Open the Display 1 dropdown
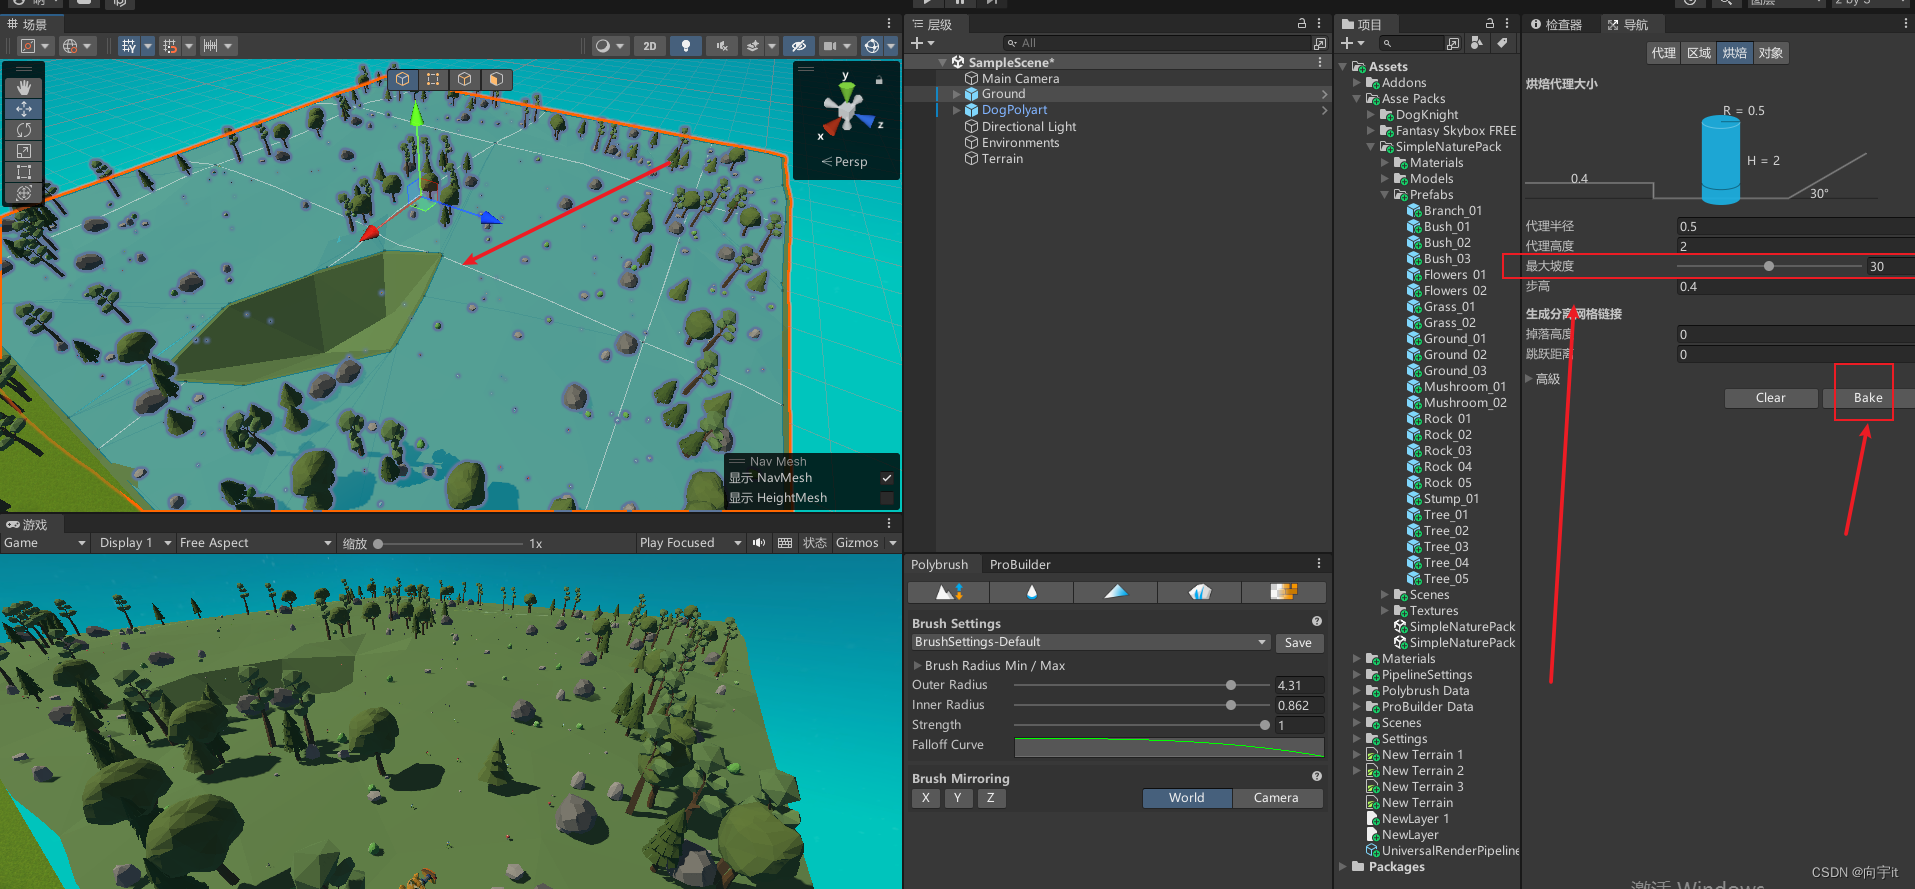Screen dimensions: 1915x889 coord(135,543)
